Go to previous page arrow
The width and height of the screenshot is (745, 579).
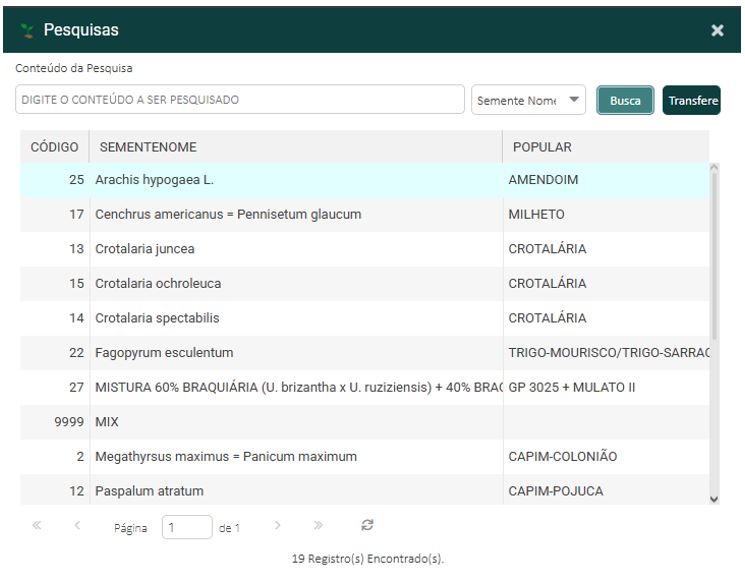[77, 525]
